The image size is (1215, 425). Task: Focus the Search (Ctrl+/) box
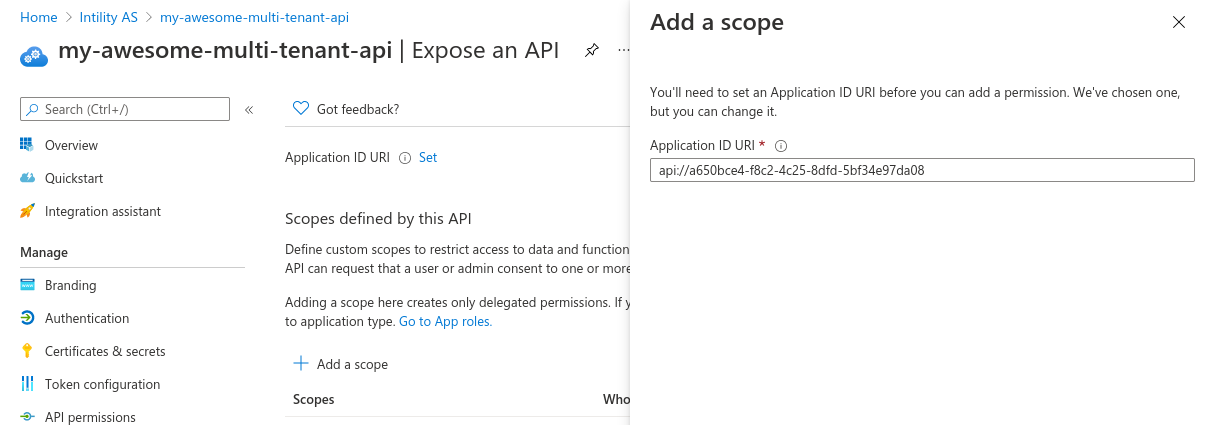pyautogui.click(x=125, y=109)
